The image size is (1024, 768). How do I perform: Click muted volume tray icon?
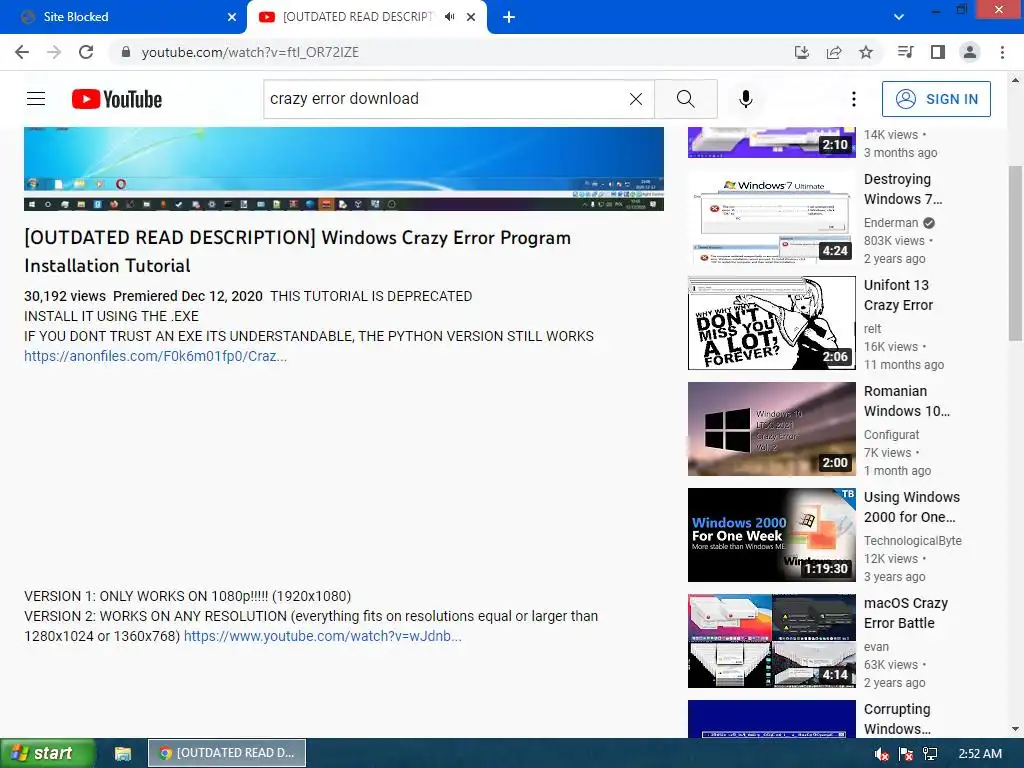[x=882, y=754]
